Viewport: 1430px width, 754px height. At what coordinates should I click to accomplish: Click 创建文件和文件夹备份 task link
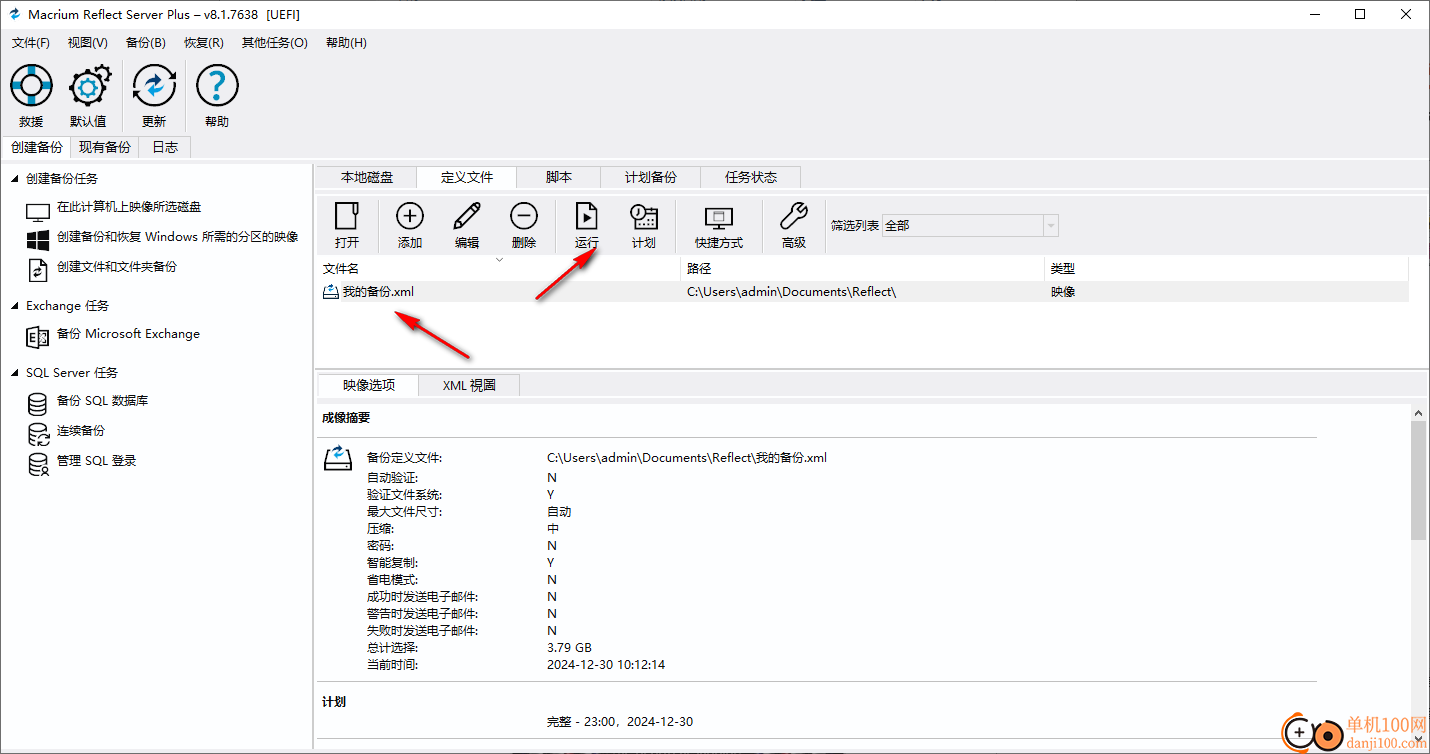[x=117, y=267]
